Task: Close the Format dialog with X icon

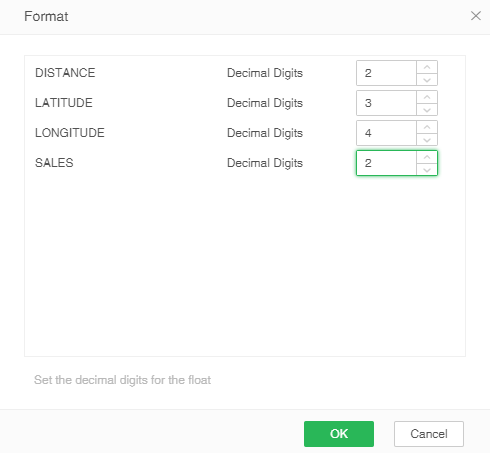Action: click(476, 16)
